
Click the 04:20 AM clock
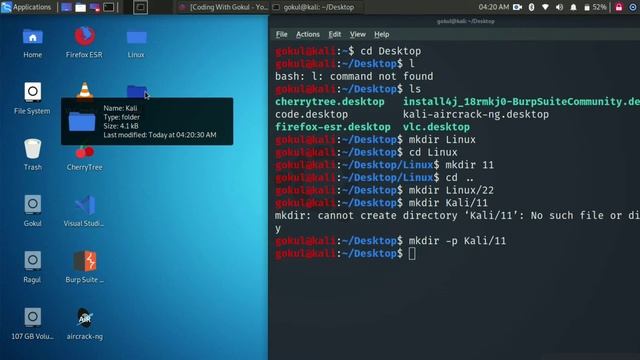[x=494, y=7]
